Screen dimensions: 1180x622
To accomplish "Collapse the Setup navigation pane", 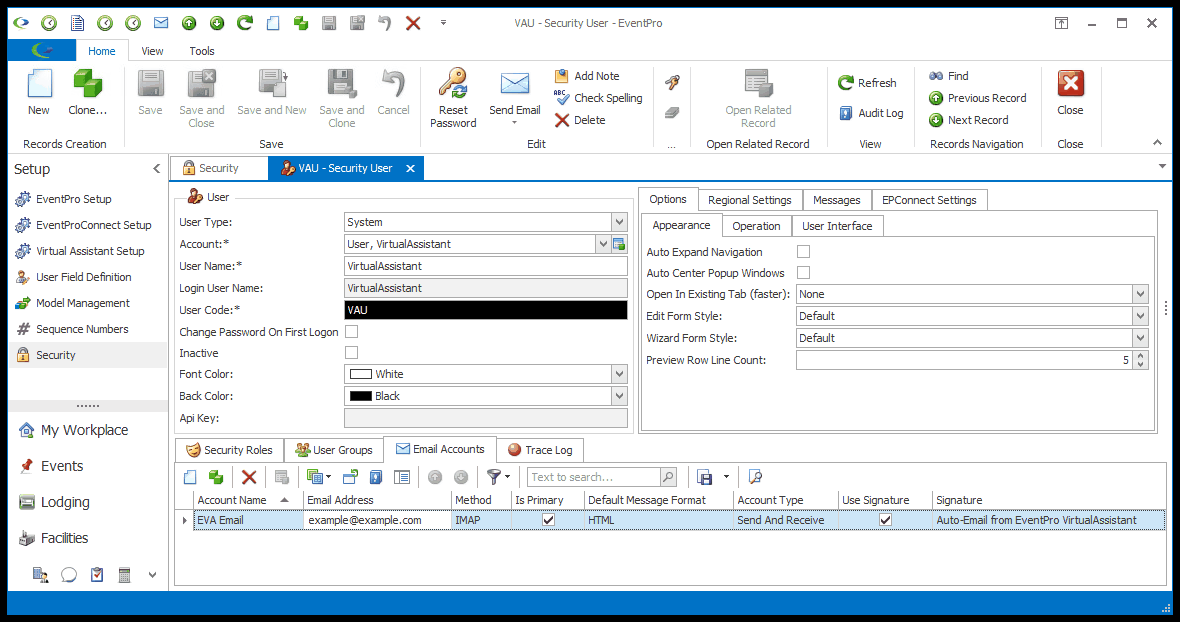I will click(157, 168).
